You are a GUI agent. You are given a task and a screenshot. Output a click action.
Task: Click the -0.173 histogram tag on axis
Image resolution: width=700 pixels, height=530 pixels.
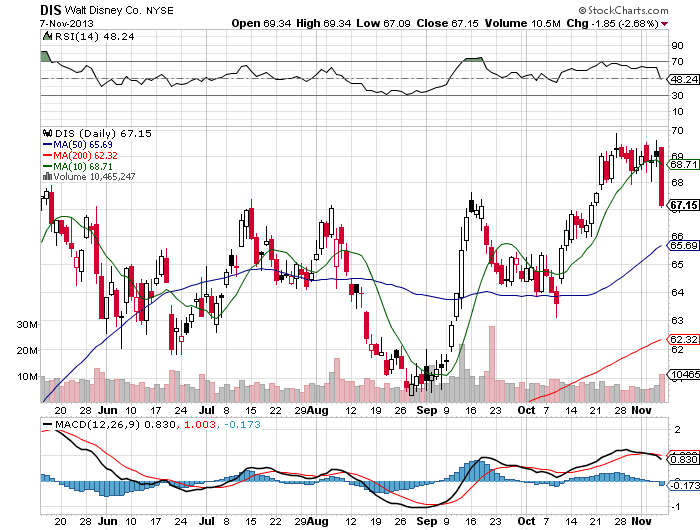(683, 485)
